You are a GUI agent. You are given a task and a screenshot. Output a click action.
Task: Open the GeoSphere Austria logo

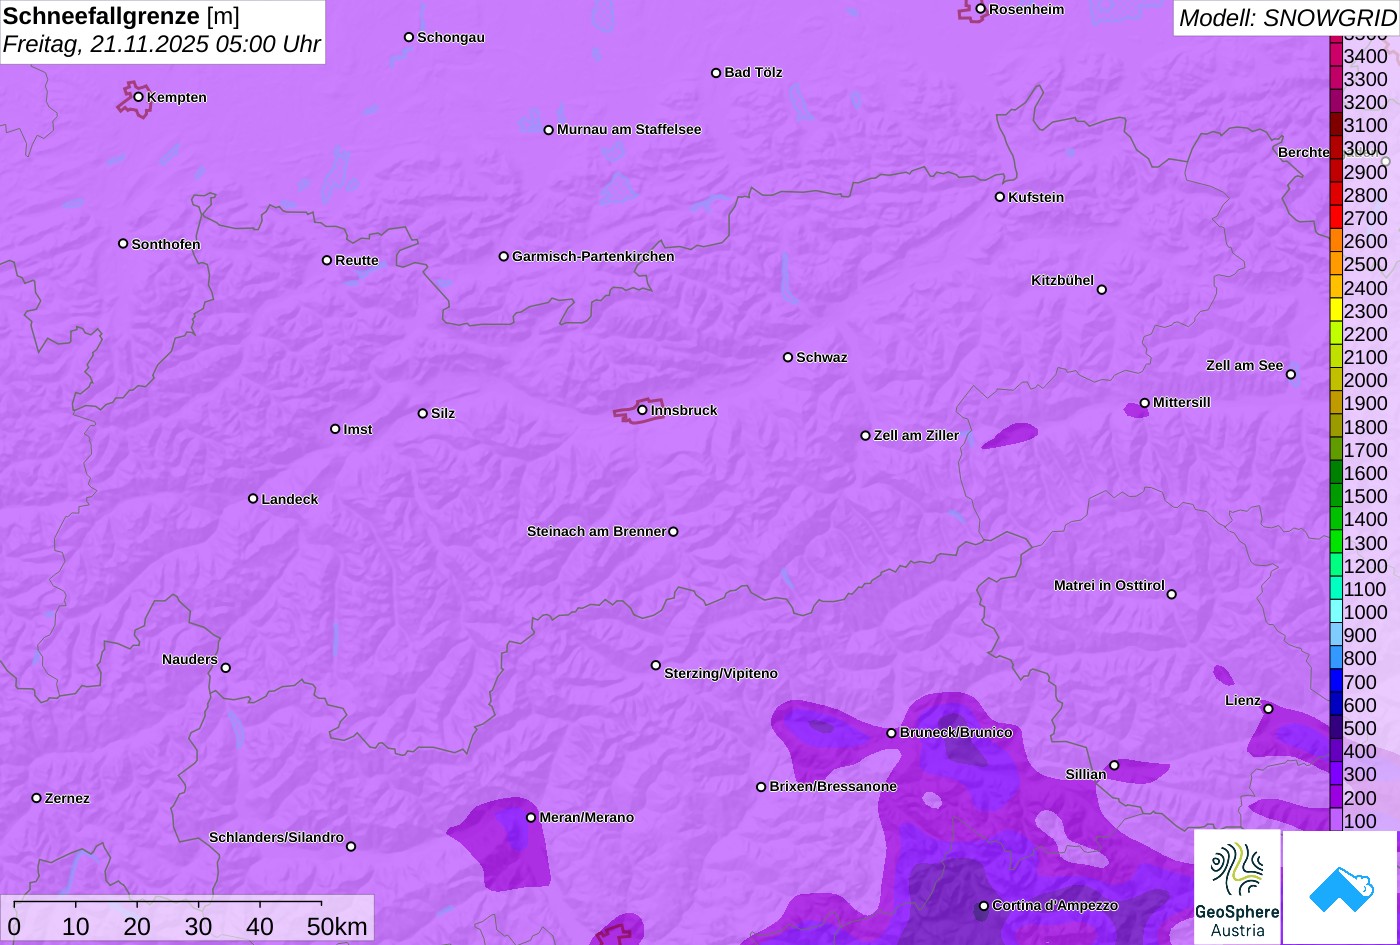tap(1237, 887)
